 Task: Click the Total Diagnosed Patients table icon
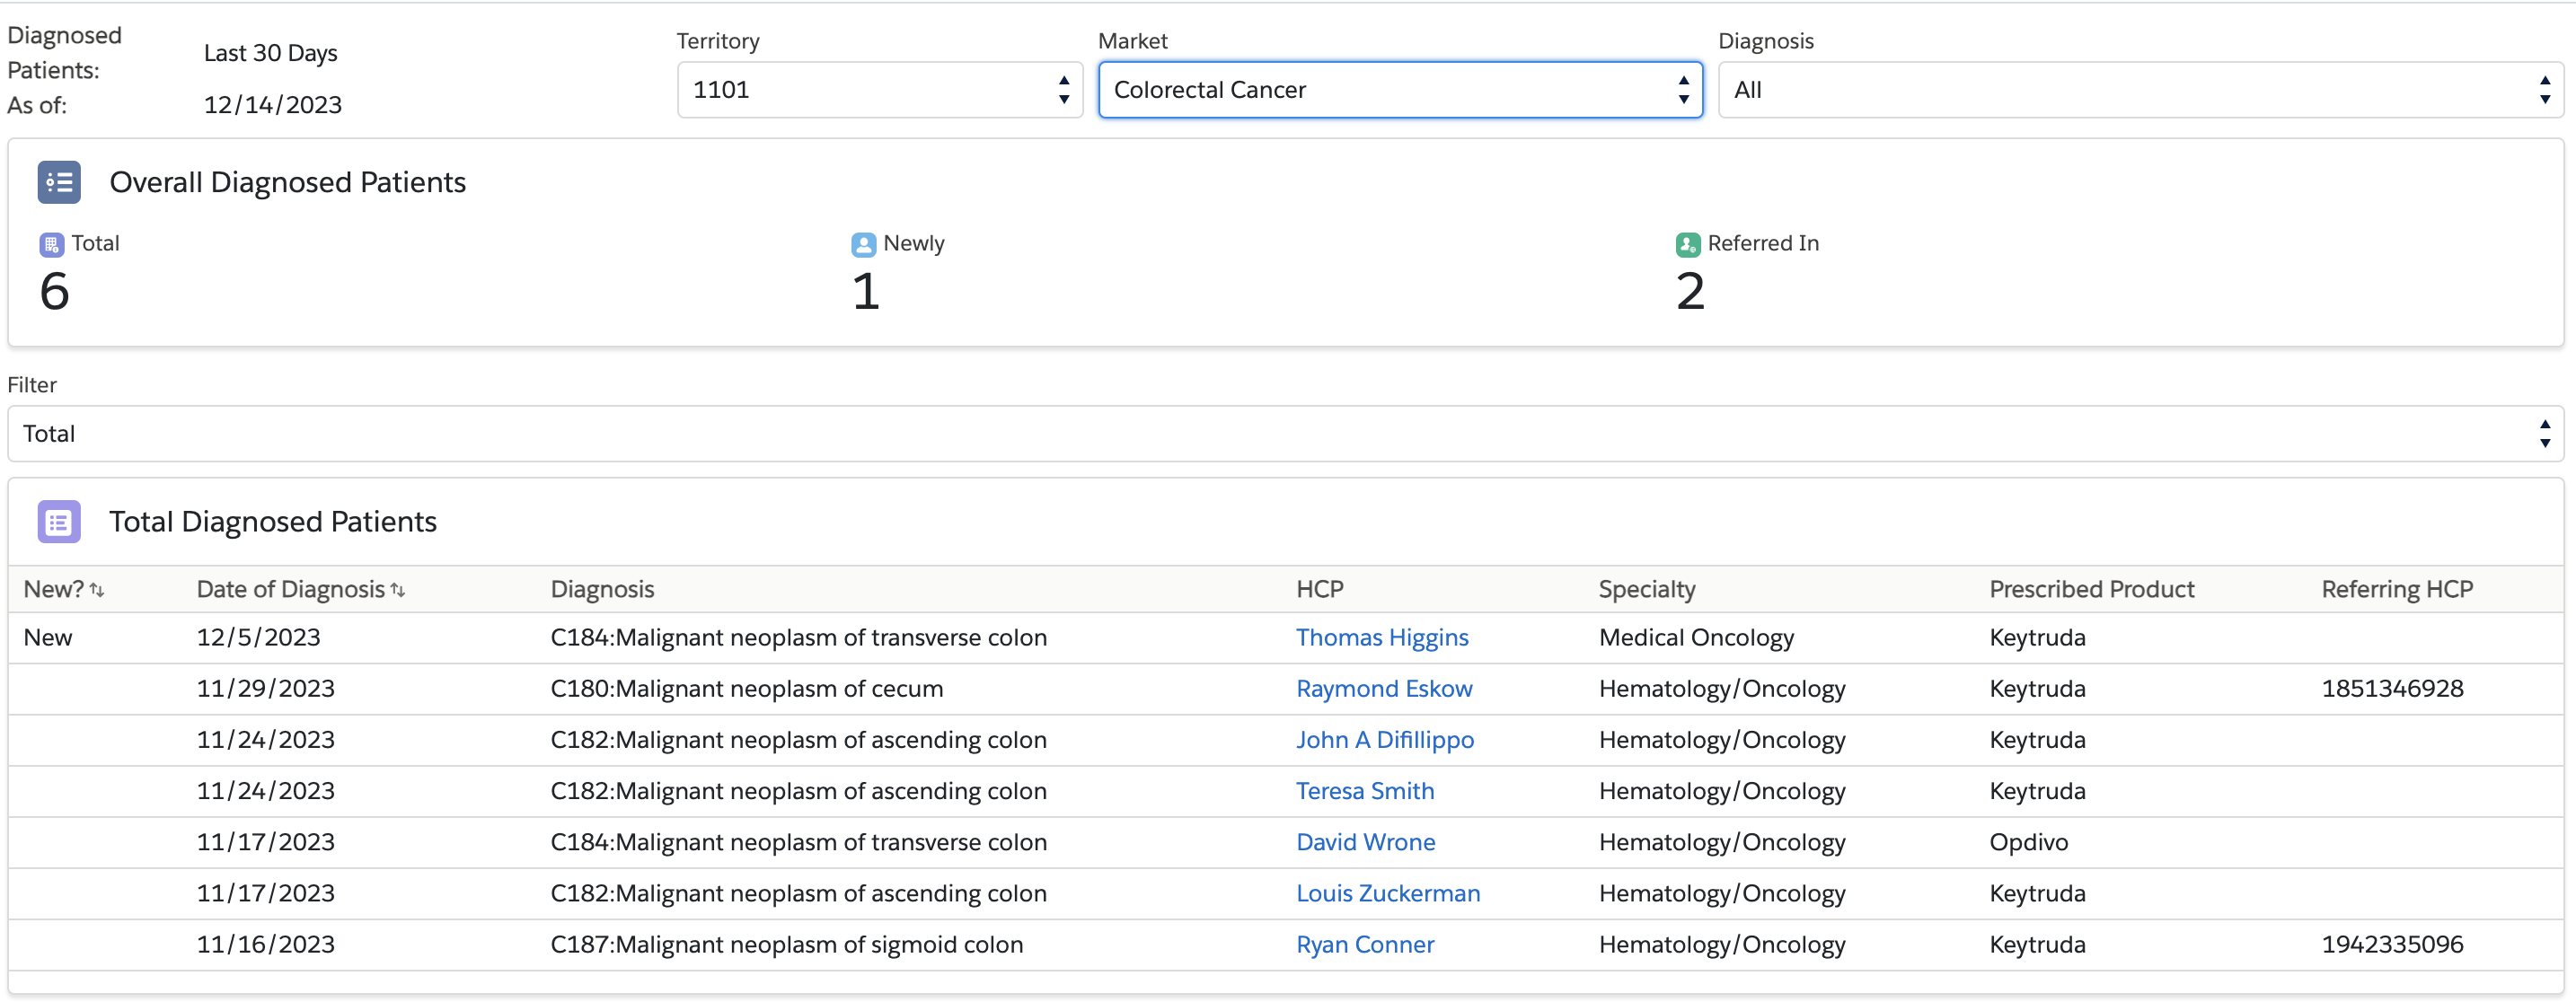point(59,521)
